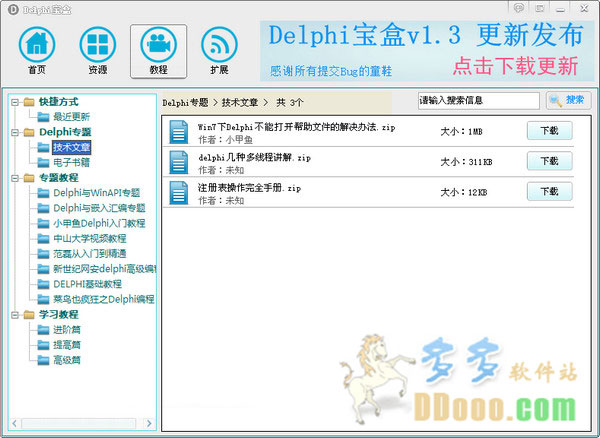Select 菜鸟也疯狂之Delphi编程 tree item
600x438 pixels.
tap(104, 299)
